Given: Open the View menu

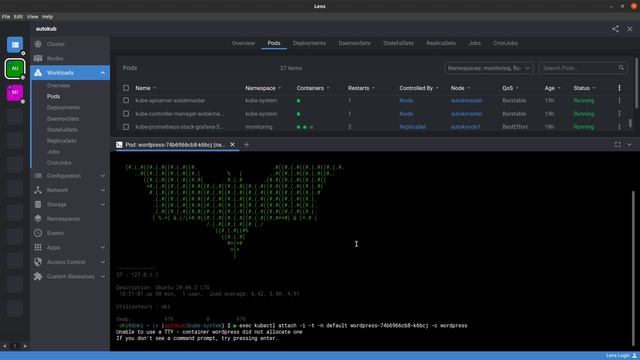Looking at the screenshot, I should tap(32, 17).
